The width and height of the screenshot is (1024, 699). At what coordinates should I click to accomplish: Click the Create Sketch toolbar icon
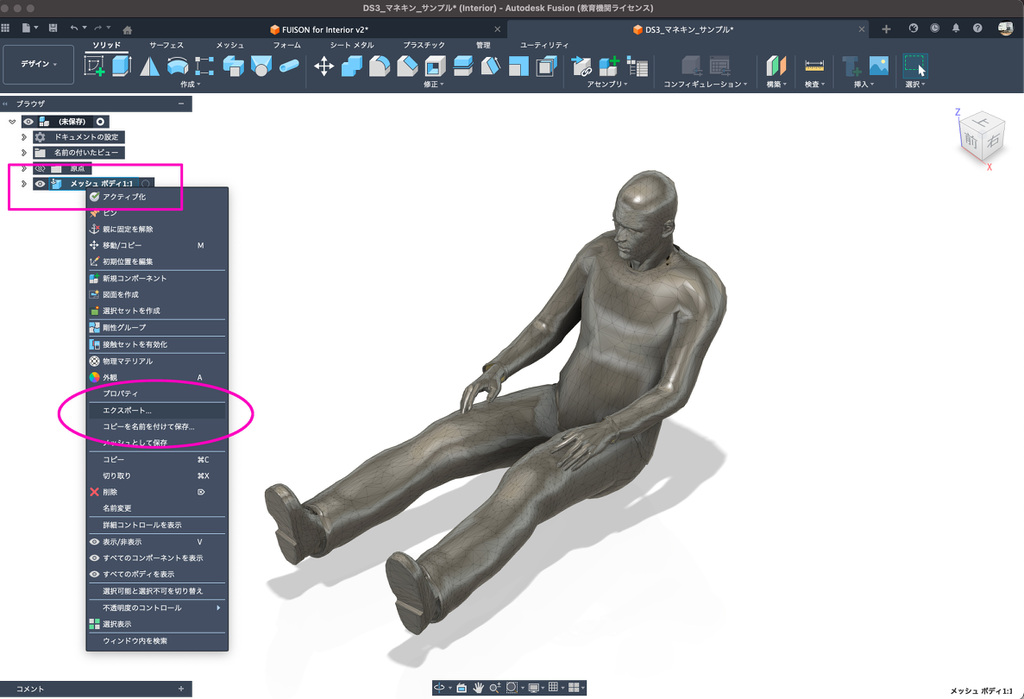tap(95, 66)
